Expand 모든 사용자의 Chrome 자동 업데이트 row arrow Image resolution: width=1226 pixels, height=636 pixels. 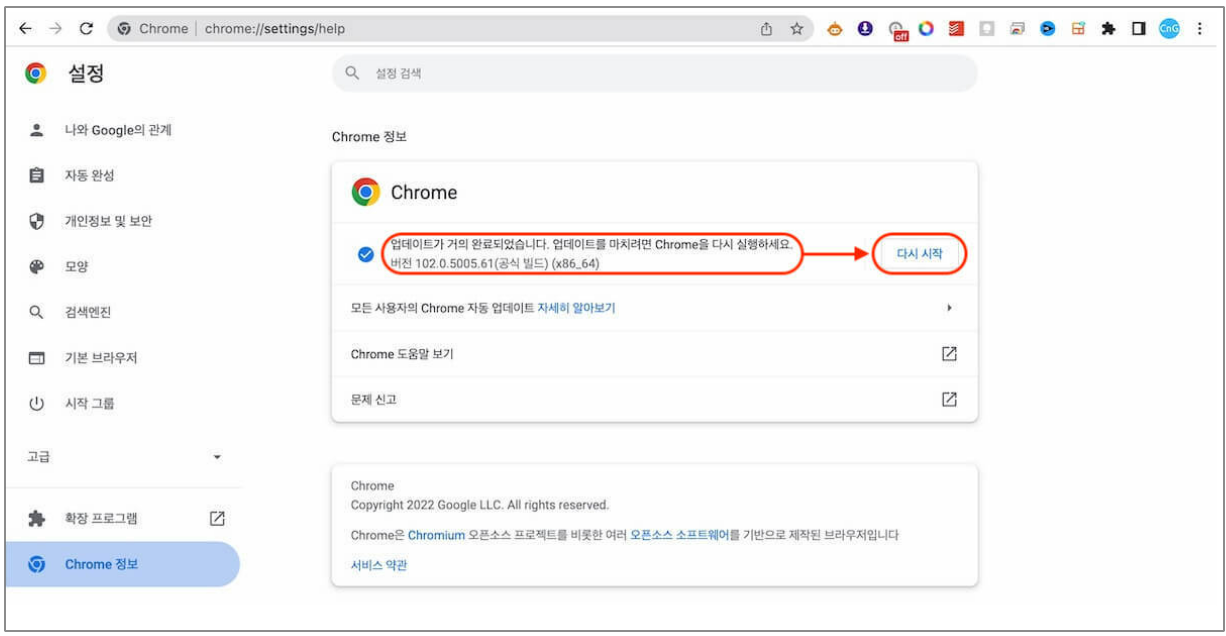949,308
